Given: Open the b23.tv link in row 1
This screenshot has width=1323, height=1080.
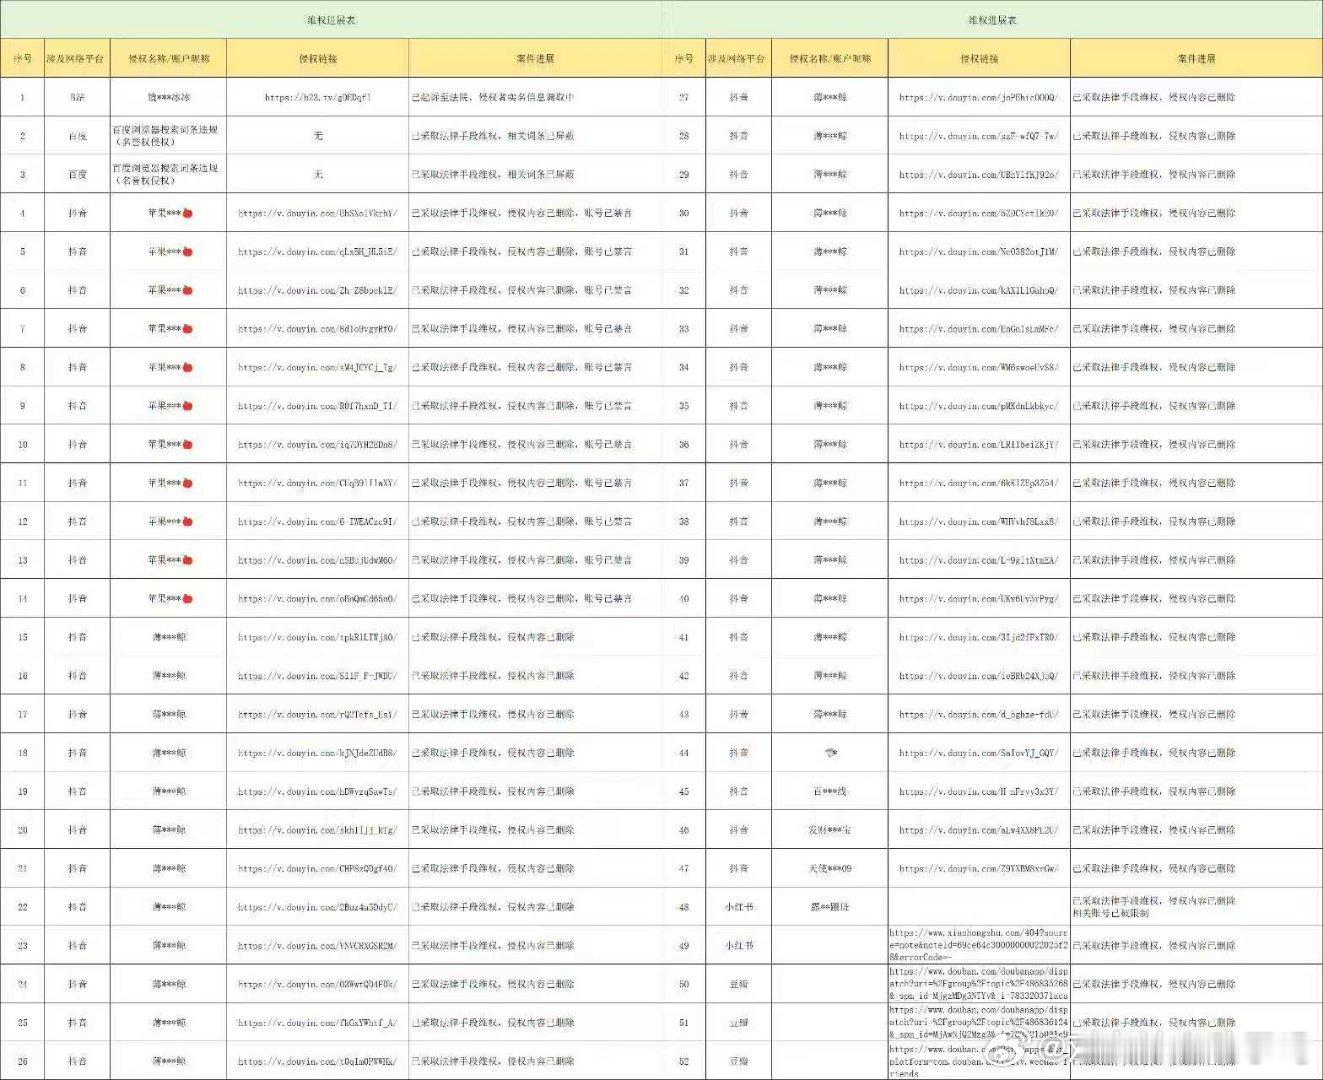Looking at the screenshot, I should coord(317,97).
